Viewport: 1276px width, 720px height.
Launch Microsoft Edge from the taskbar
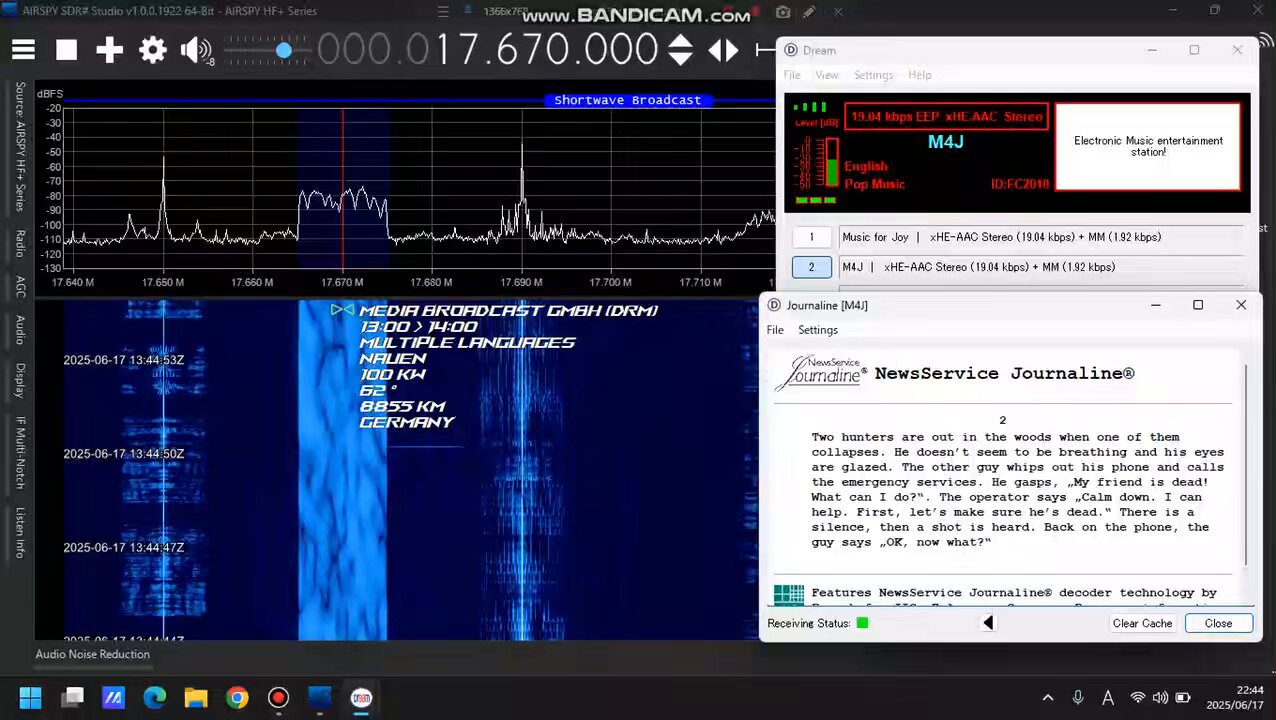coord(154,697)
